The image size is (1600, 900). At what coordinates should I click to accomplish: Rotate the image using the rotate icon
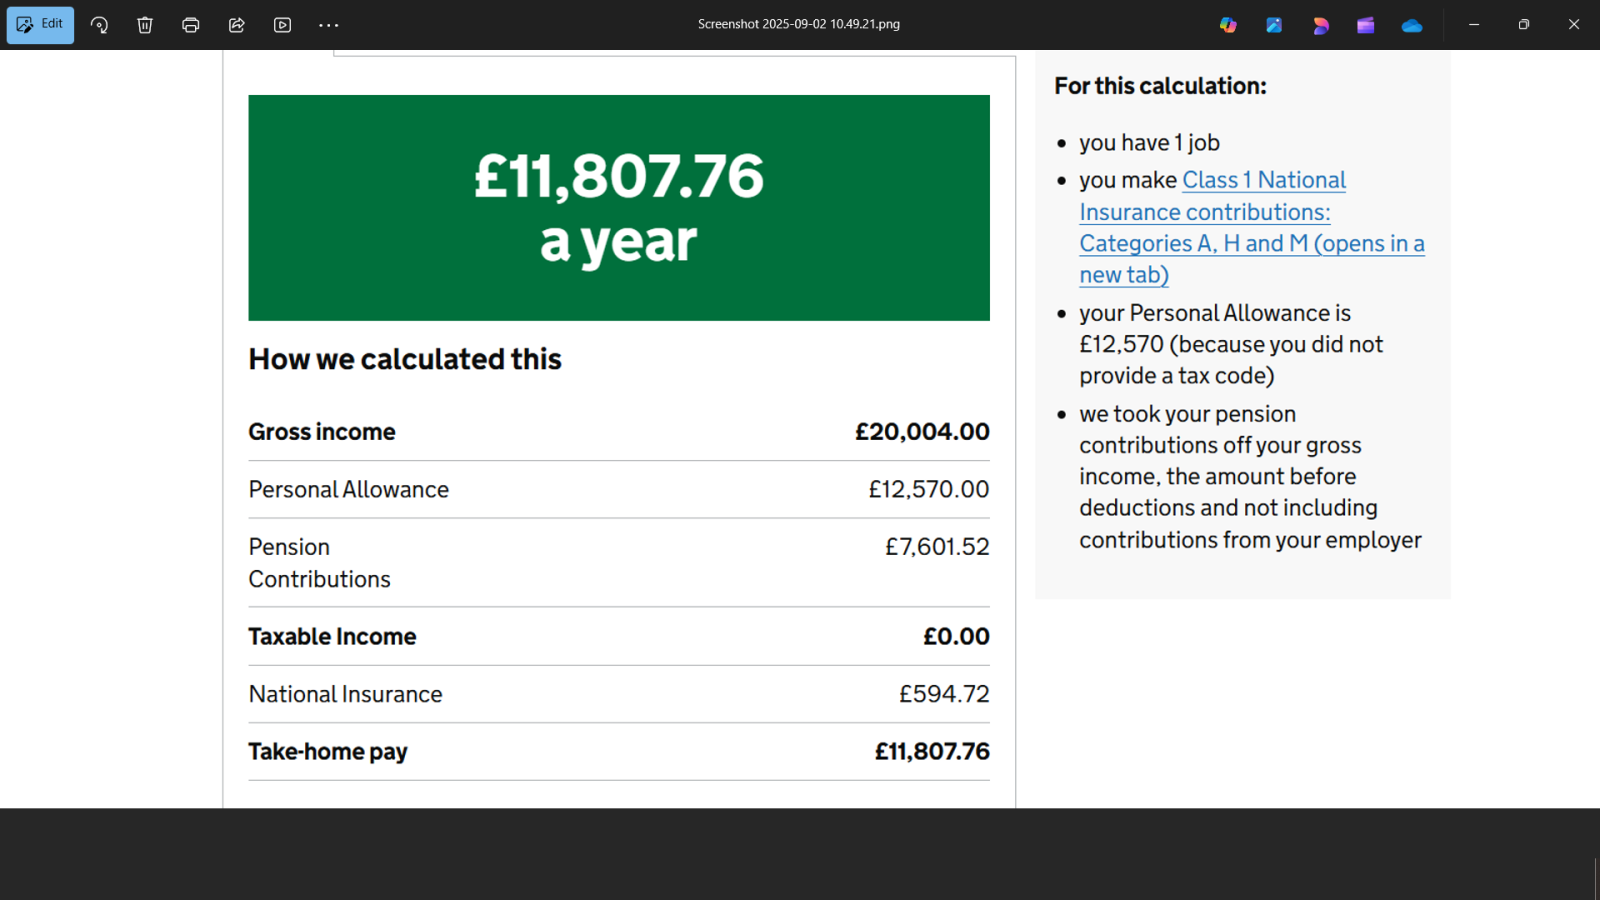coord(99,25)
